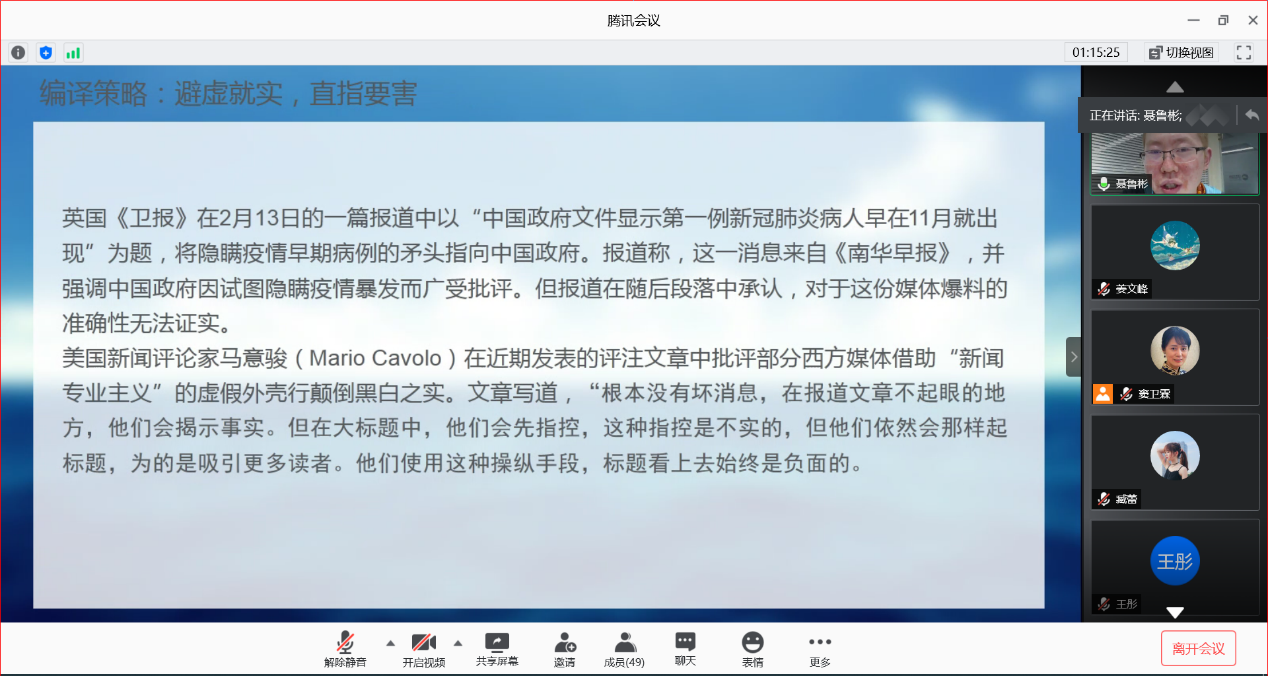Enter fullscreen mode via top-right icon
Image resolution: width=1268 pixels, height=676 pixels.
tap(1244, 52)
